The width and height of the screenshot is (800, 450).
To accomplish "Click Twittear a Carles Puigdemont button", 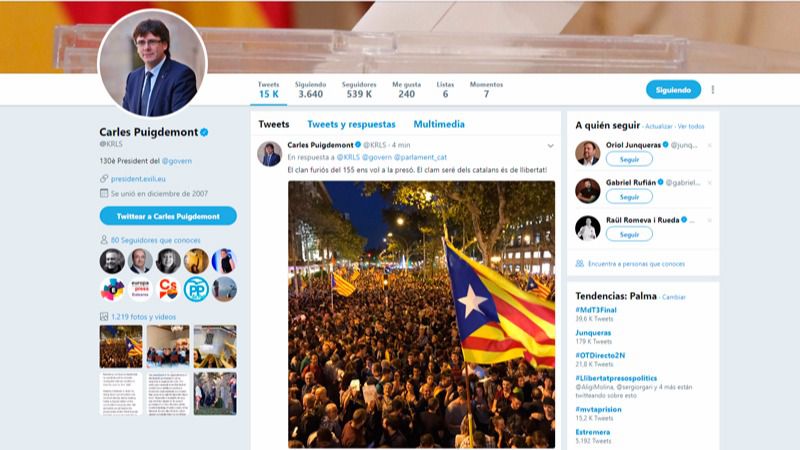I will point(168,216).
